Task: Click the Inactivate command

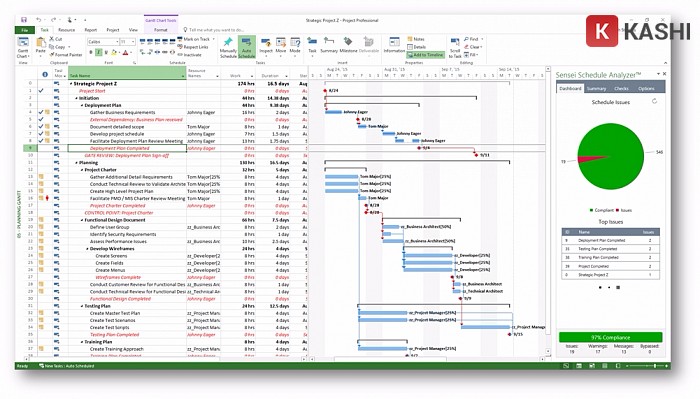Action: [x=189, y=55]
